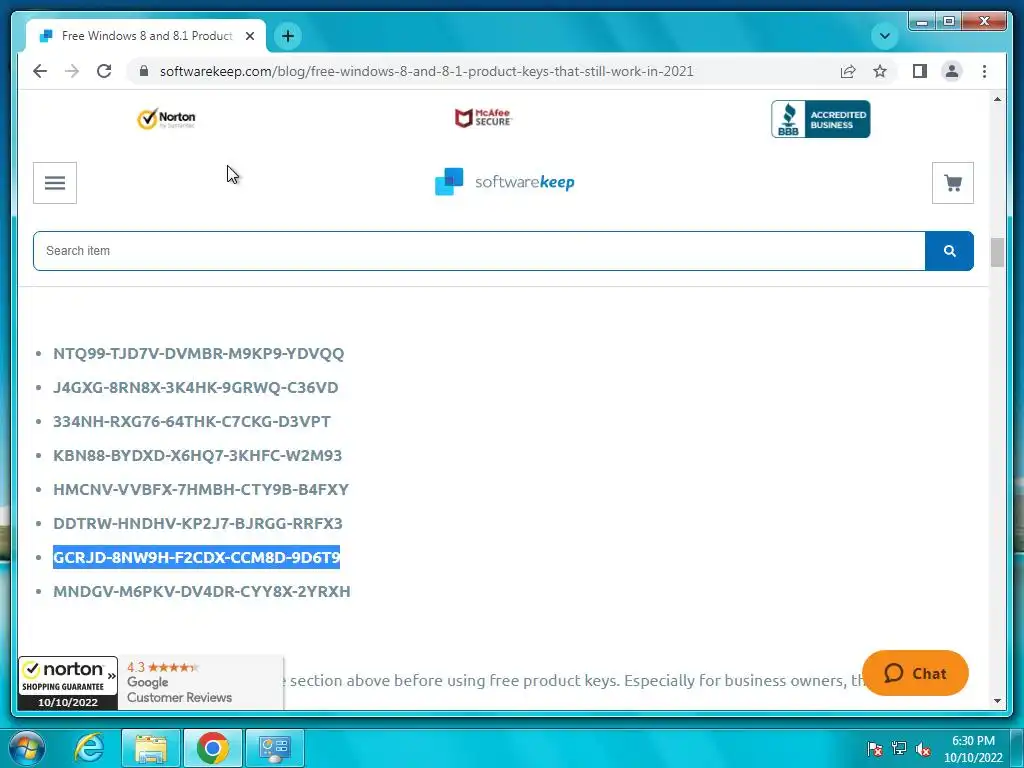Click the Norton badge at page top
The width and height of the screenshot is (1024, 768).
tap(166, 119)
